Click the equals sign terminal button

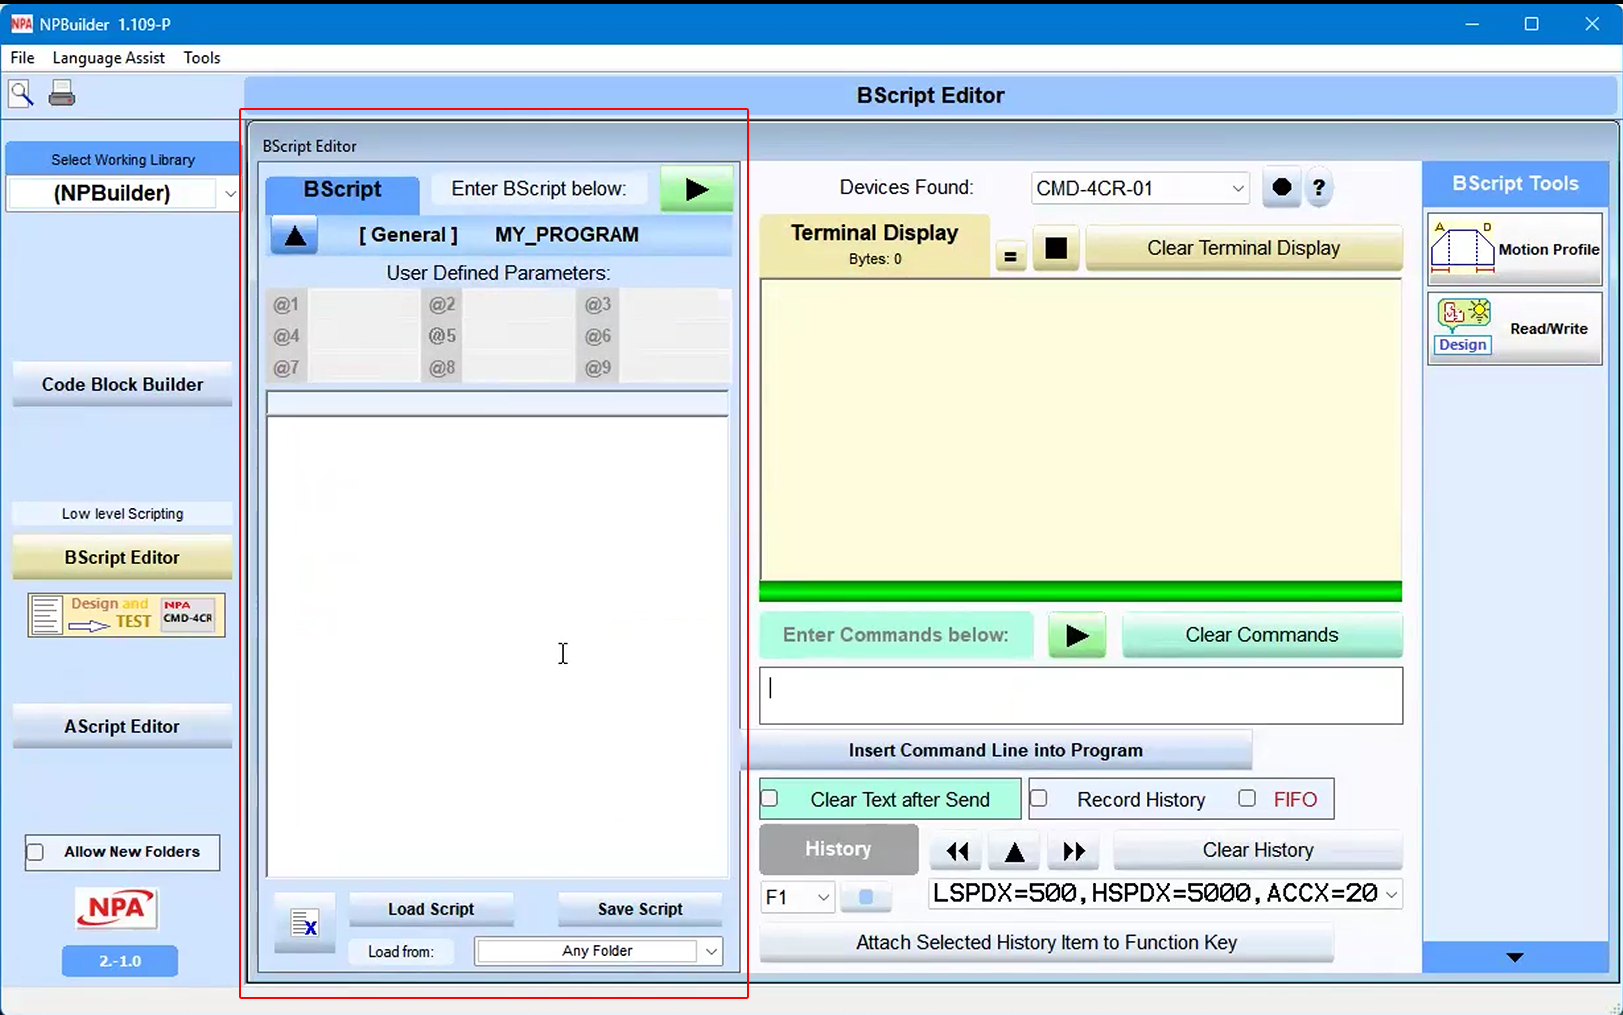coord(1010,257)
